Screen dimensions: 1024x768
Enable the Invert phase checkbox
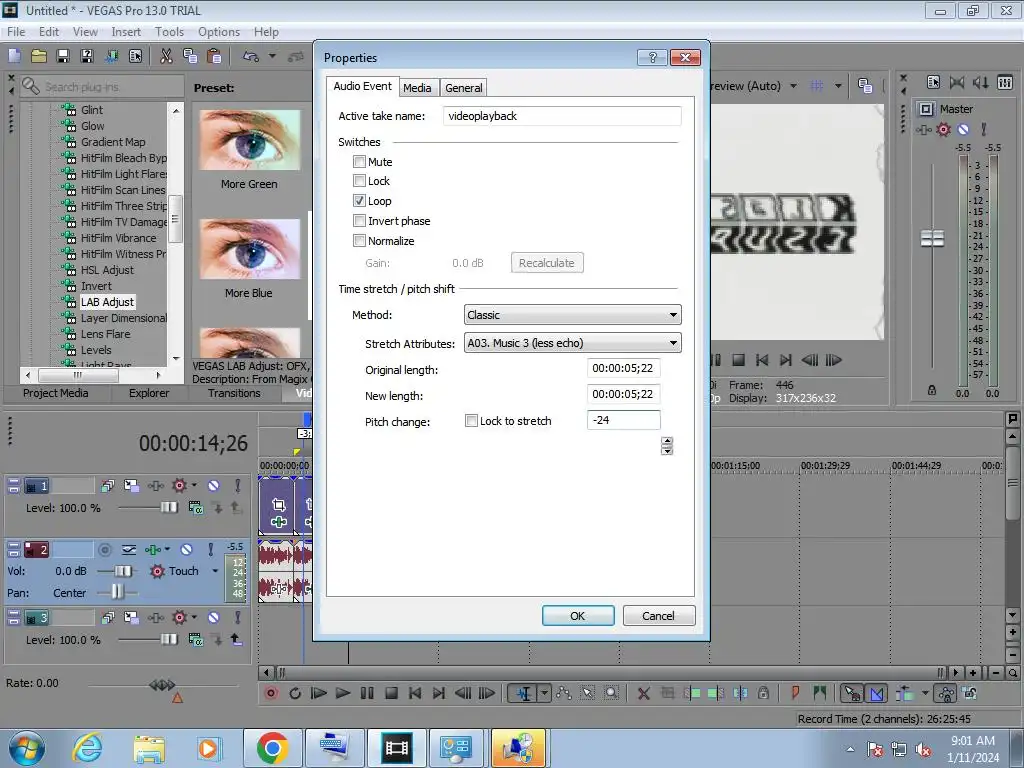[x=359, y=221]
